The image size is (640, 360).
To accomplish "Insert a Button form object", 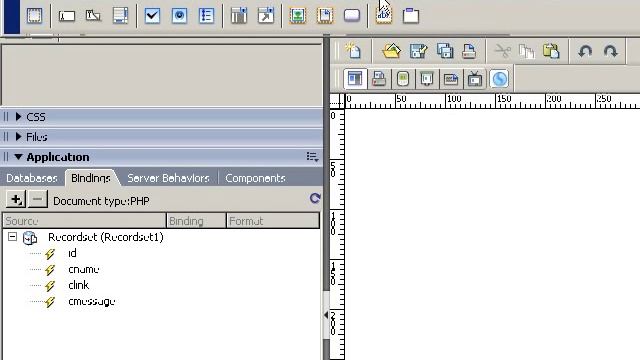I will [352, 16].
